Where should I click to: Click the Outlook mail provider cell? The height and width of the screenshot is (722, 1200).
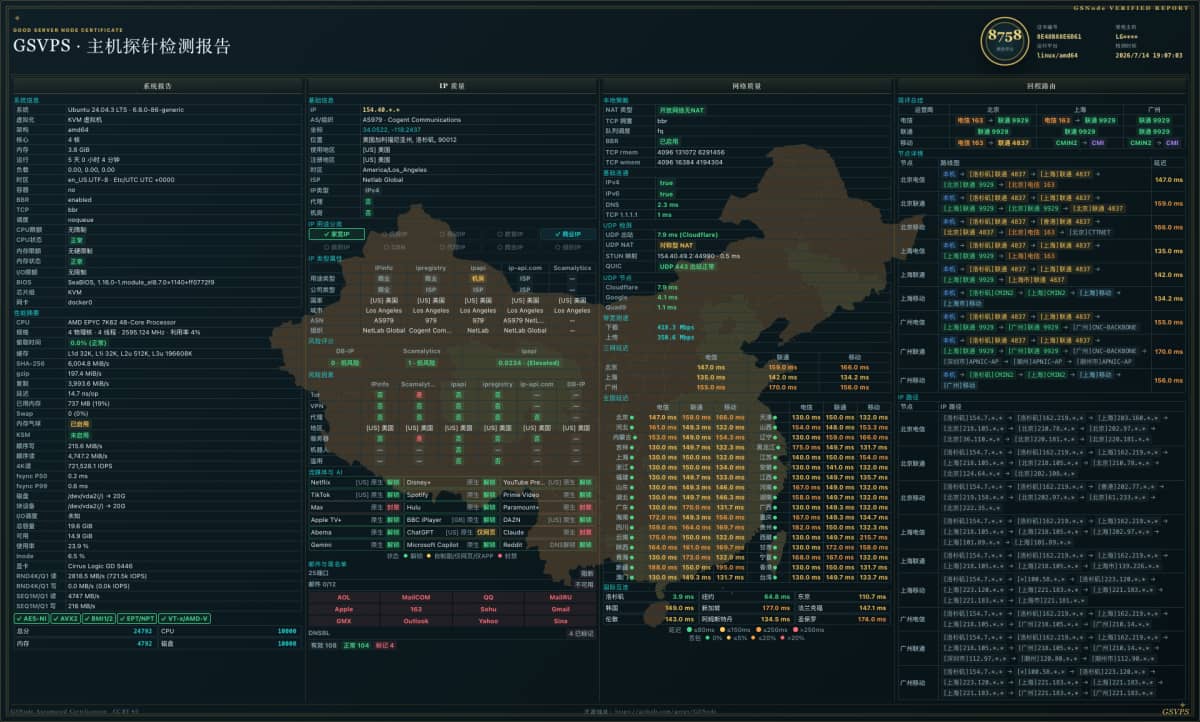click(x=416, y=621)
